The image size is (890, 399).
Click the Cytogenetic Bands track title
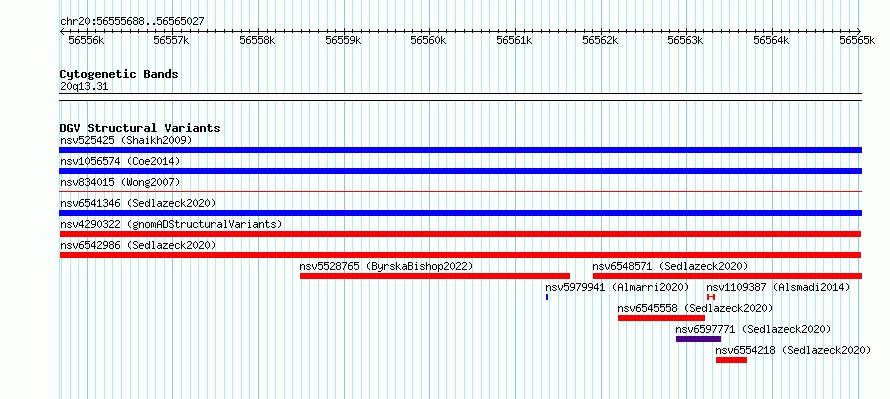[119, 74]
